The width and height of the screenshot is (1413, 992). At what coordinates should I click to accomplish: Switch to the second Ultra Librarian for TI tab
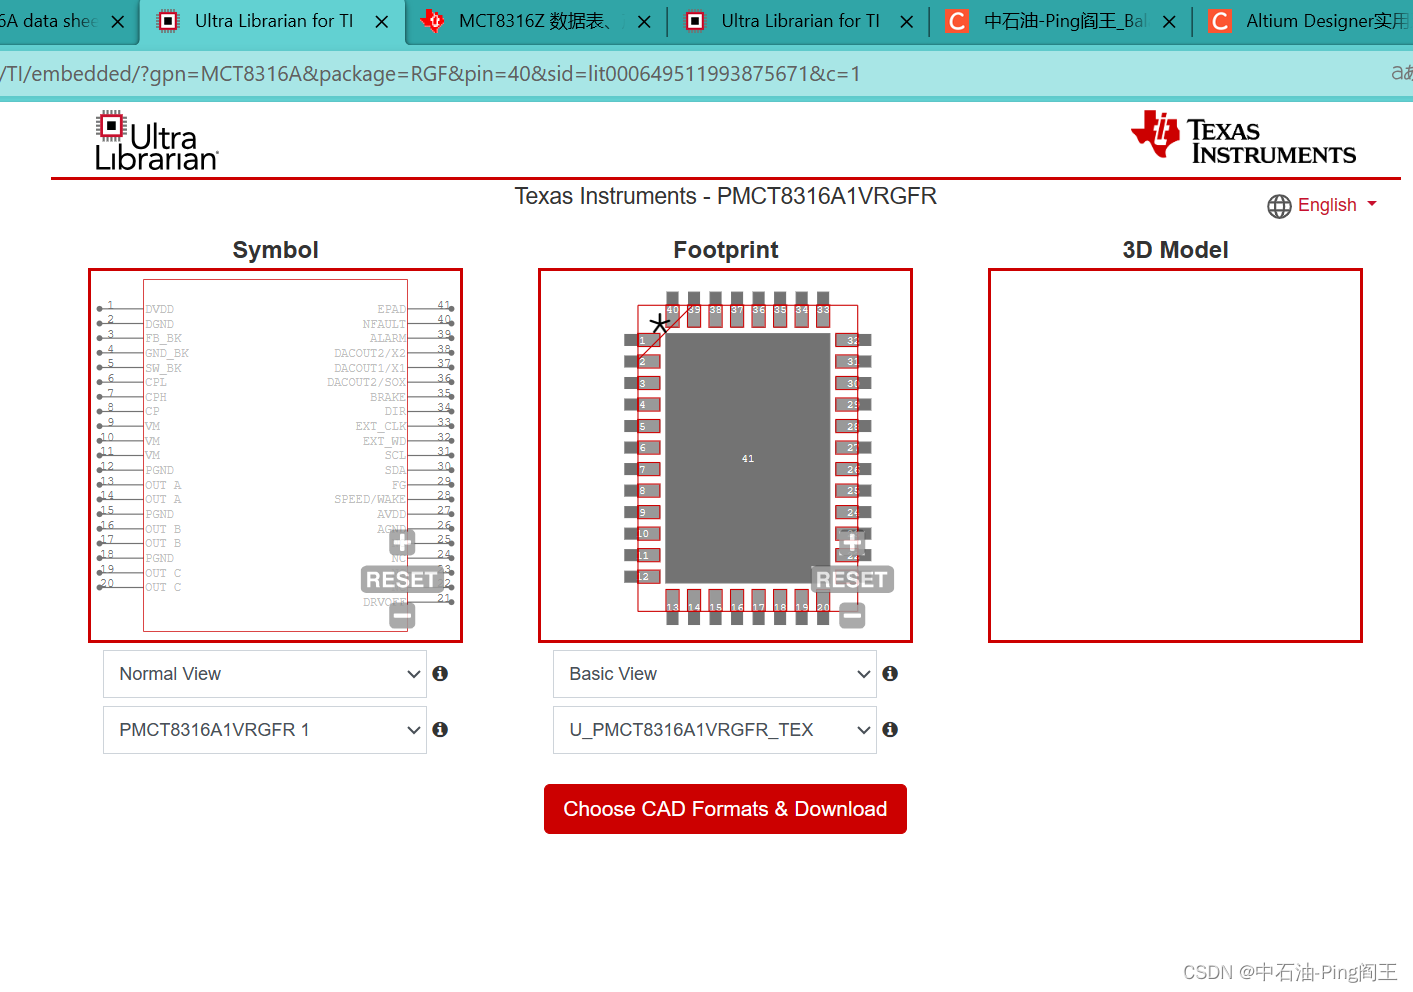click(800, 21)
